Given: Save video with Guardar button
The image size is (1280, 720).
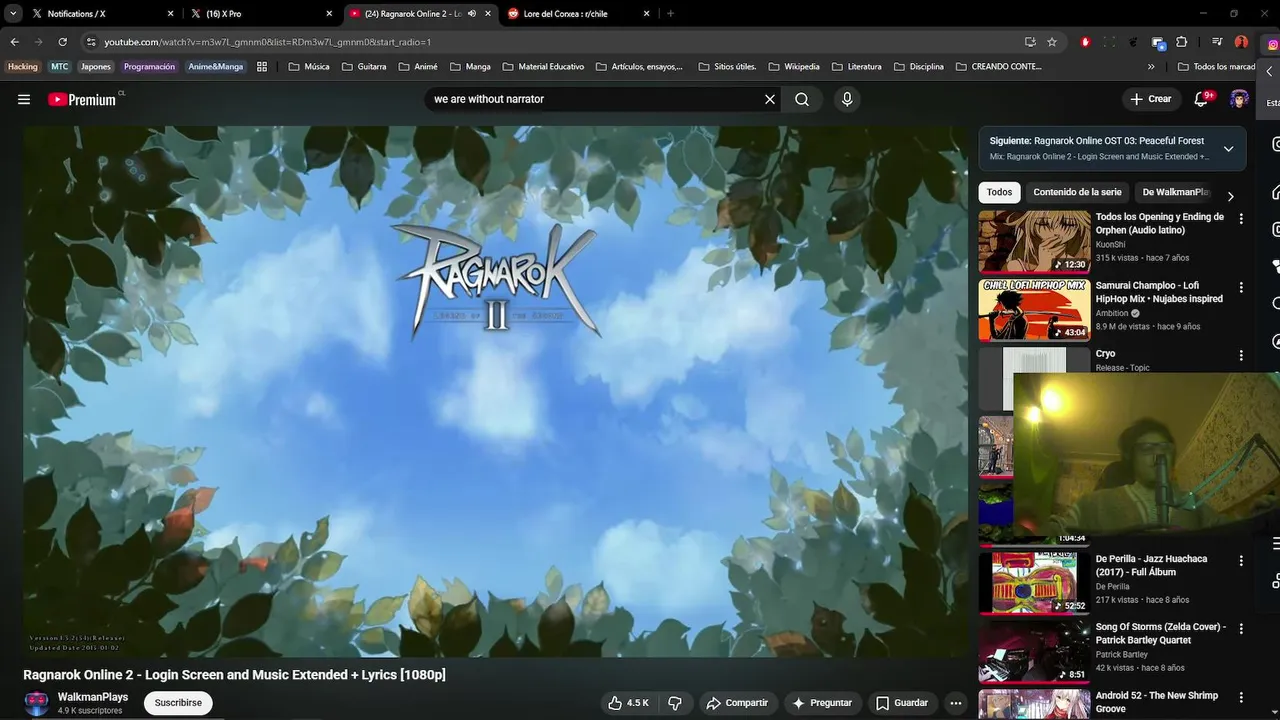Looking at the screenshot, I should point(902,703).
